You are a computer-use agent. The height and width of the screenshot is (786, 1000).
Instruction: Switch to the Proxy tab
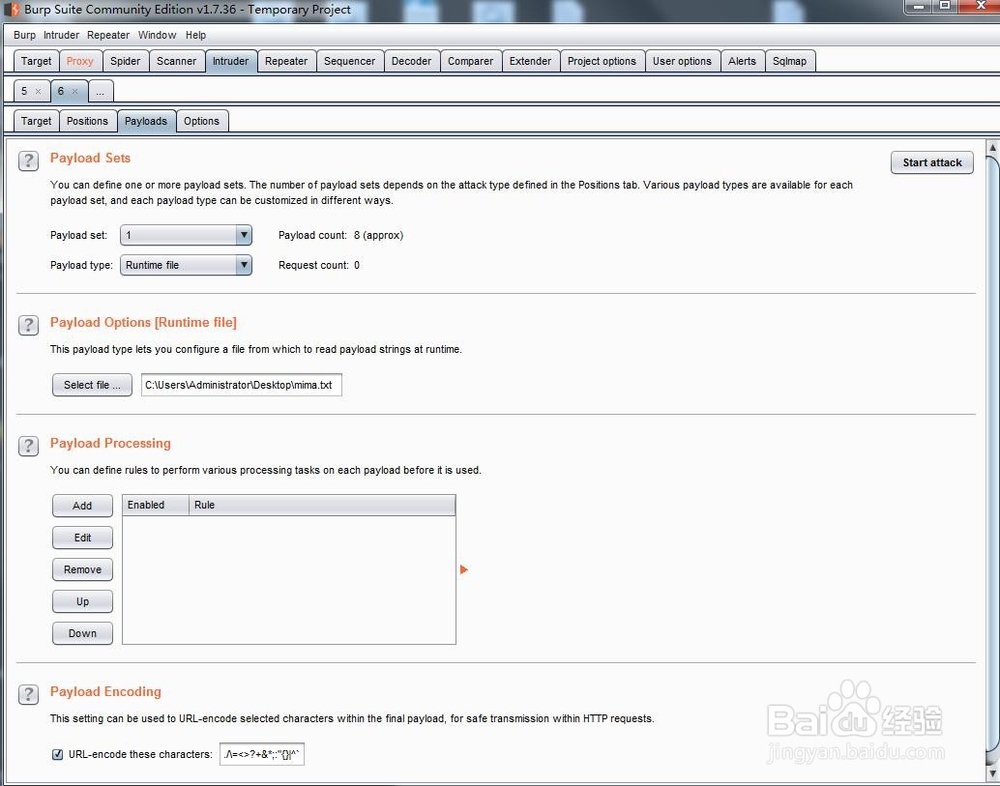coord(80,61)
